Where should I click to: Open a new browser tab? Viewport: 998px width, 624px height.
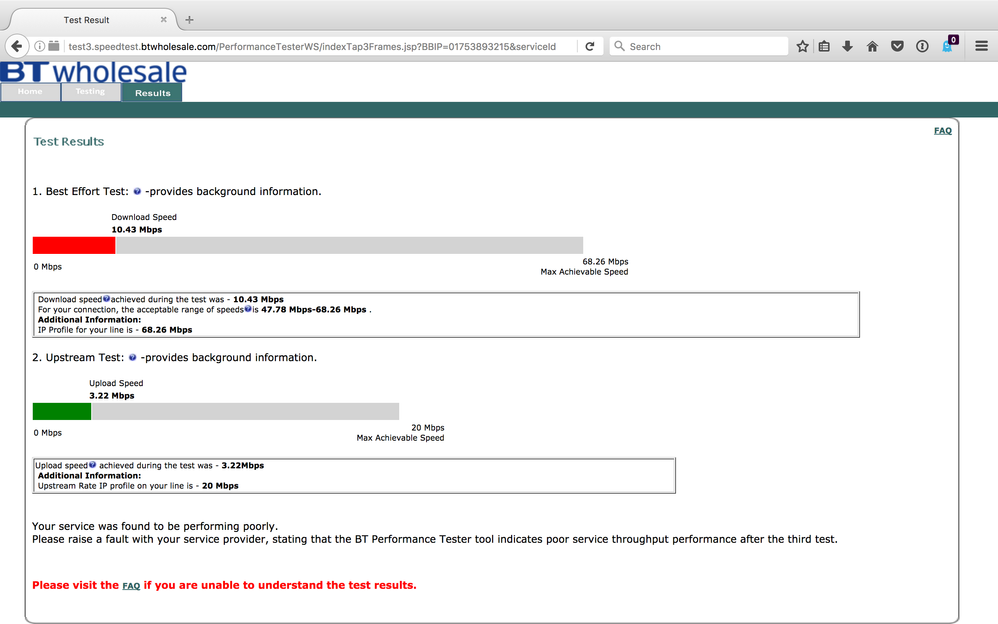click(189, 20)
